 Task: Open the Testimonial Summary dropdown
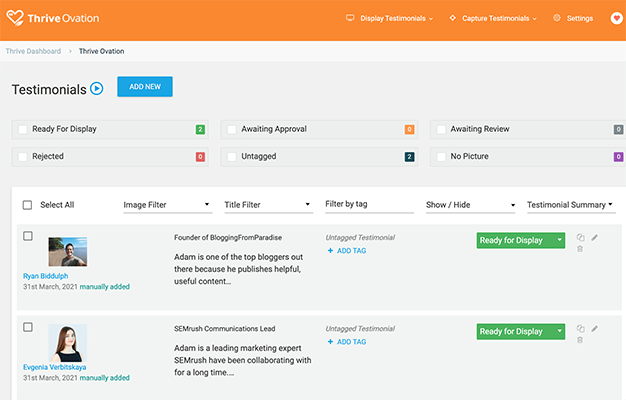(570, 204)
